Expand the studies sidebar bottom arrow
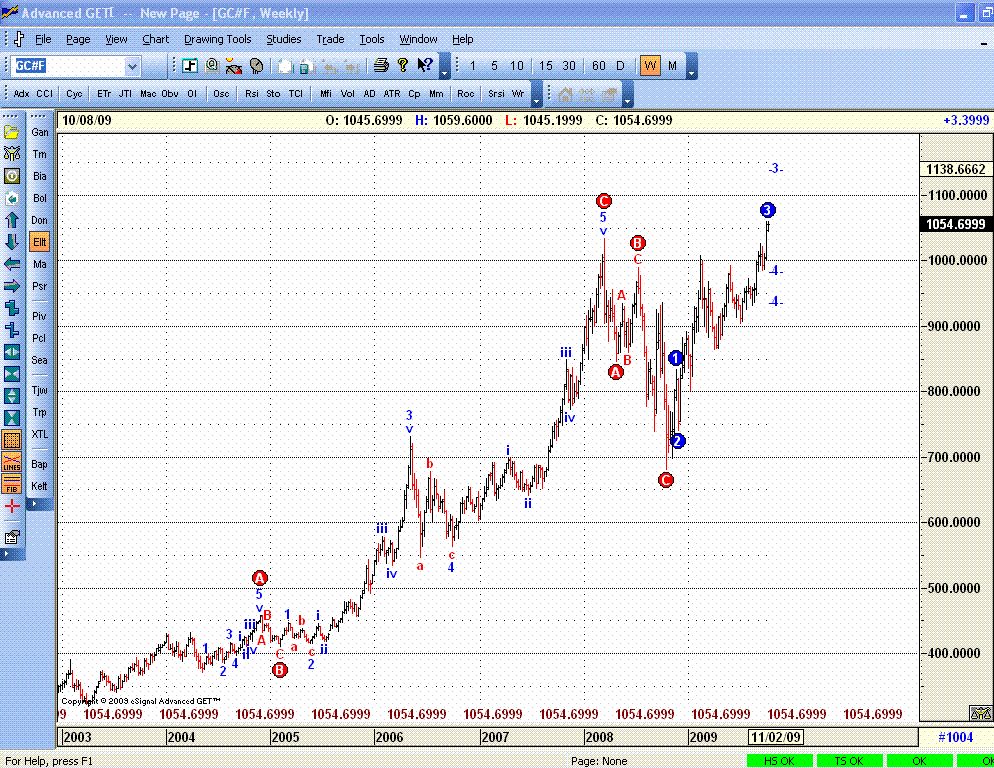The width and height of the screenshot is (994, 768). [x=39, y=504]
